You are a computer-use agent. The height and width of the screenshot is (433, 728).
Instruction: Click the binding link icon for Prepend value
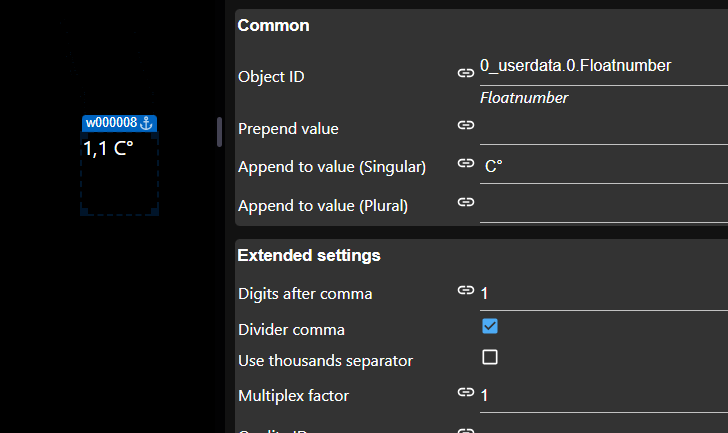tap(465, 125)
